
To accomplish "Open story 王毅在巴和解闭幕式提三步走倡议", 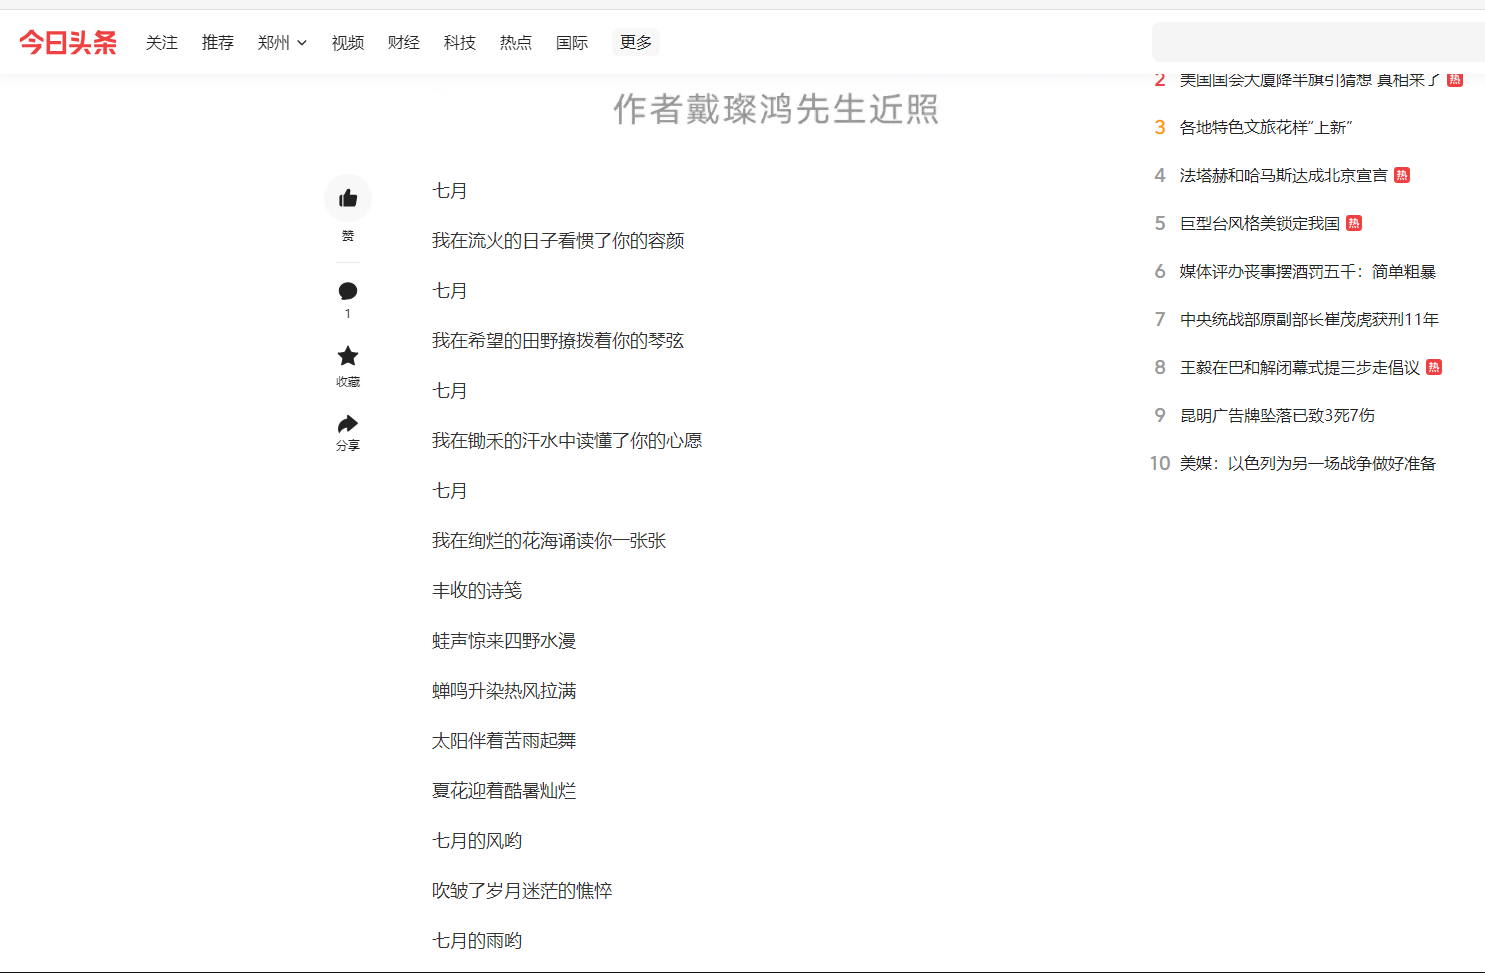I will (x=1300, y=367).
